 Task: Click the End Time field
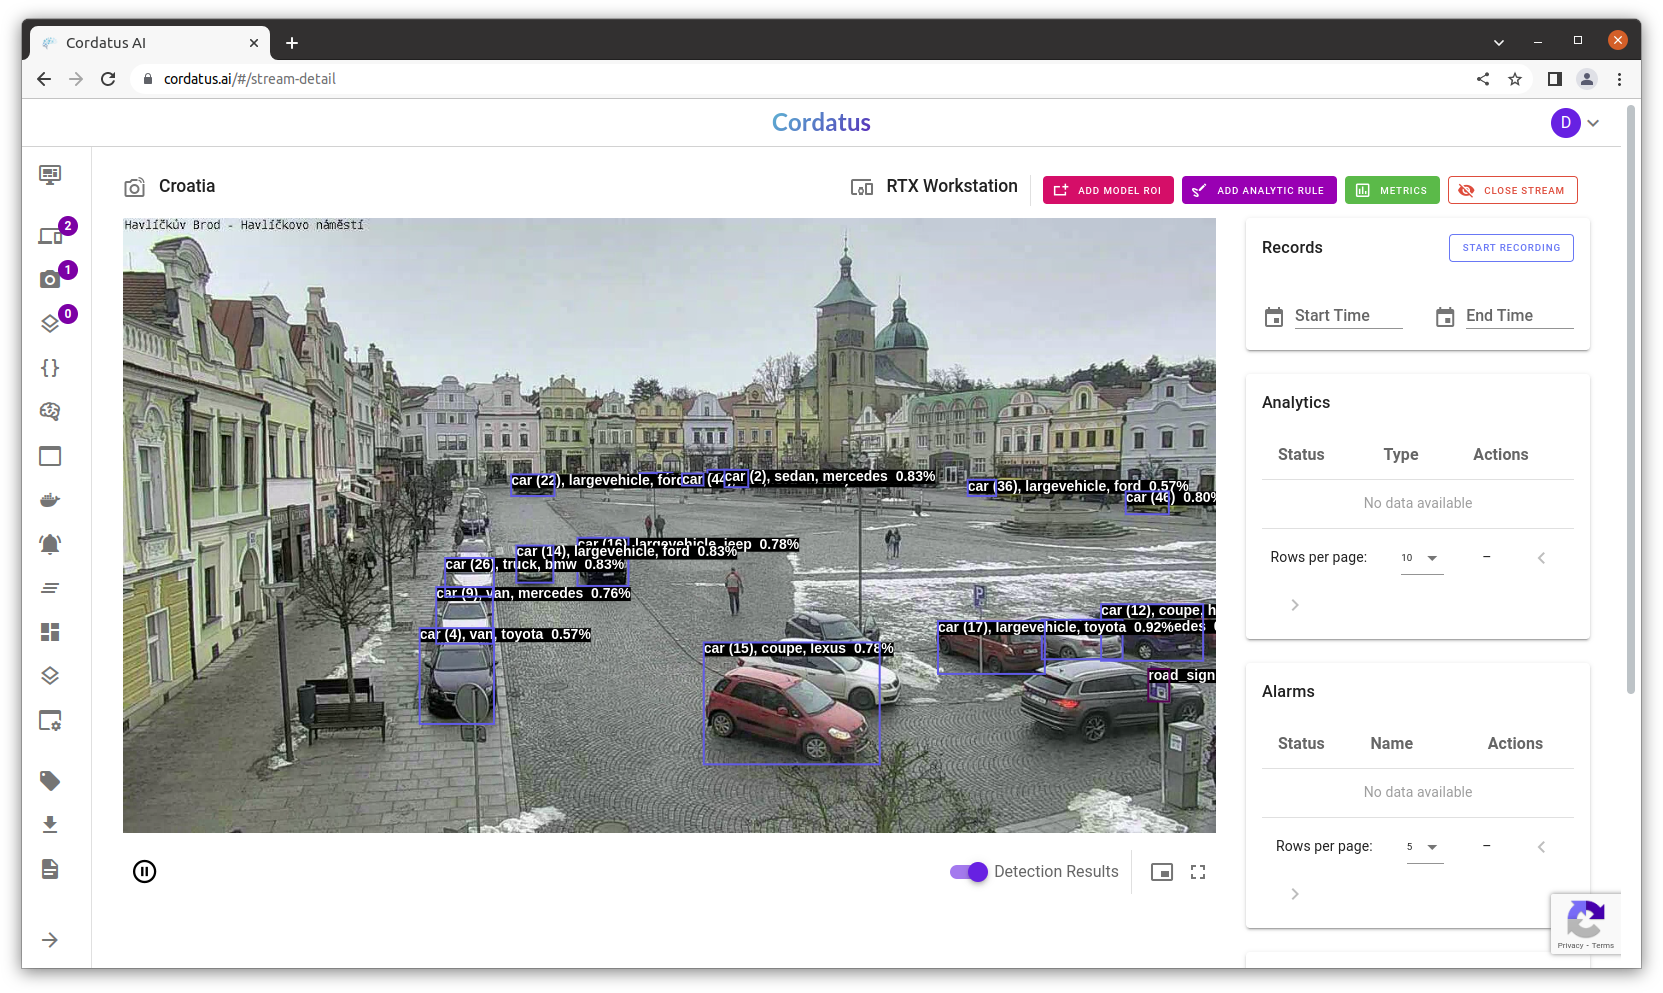[1519, 316]
